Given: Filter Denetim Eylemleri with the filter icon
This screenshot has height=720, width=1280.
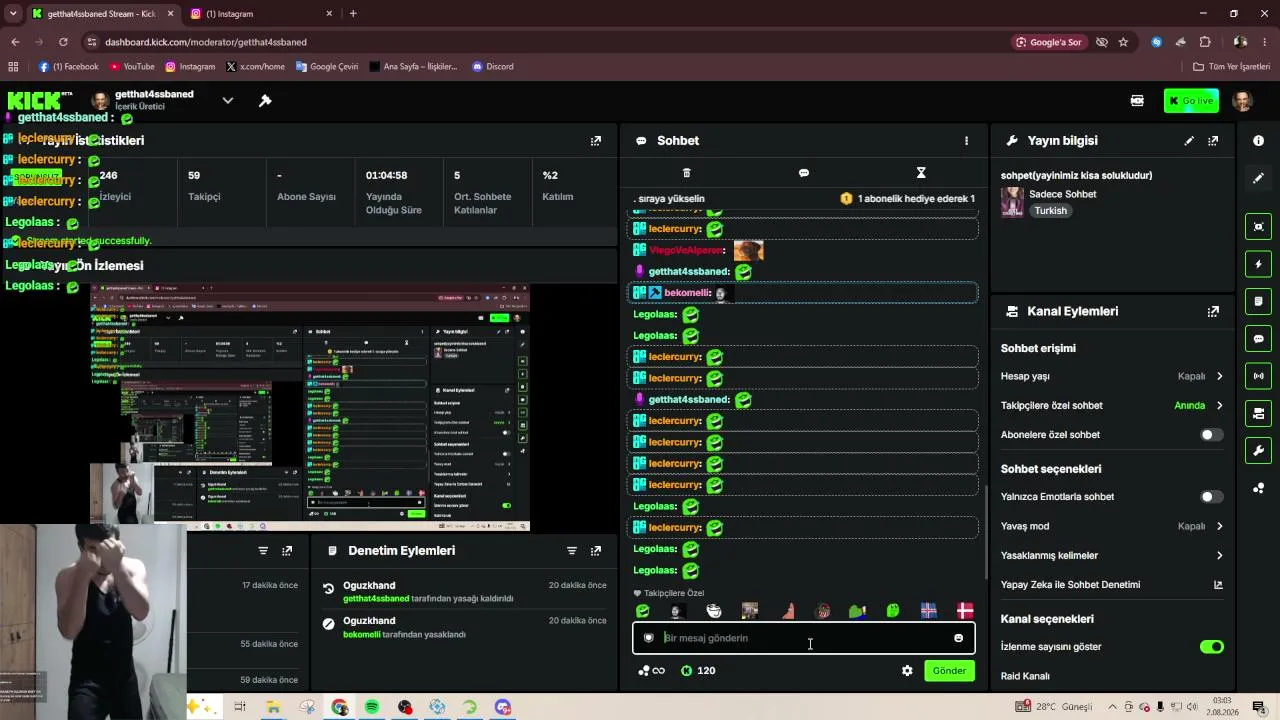Looking at the screenshot, I should tap(572, 551).
